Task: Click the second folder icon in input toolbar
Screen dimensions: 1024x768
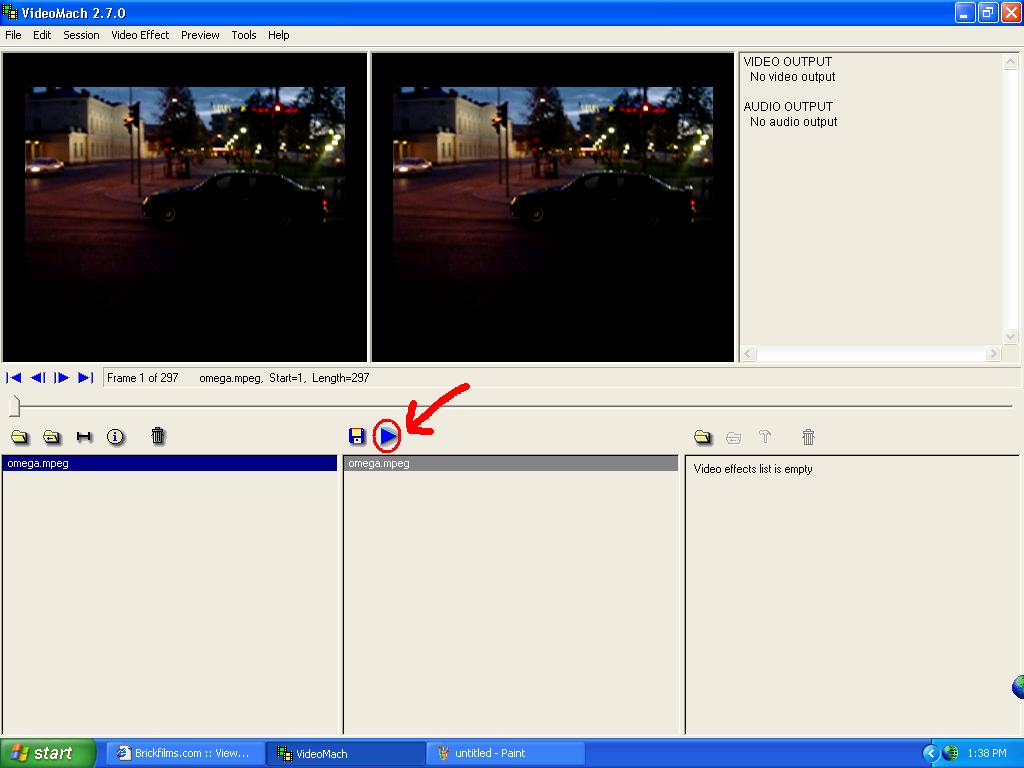Action: (52, 437)
